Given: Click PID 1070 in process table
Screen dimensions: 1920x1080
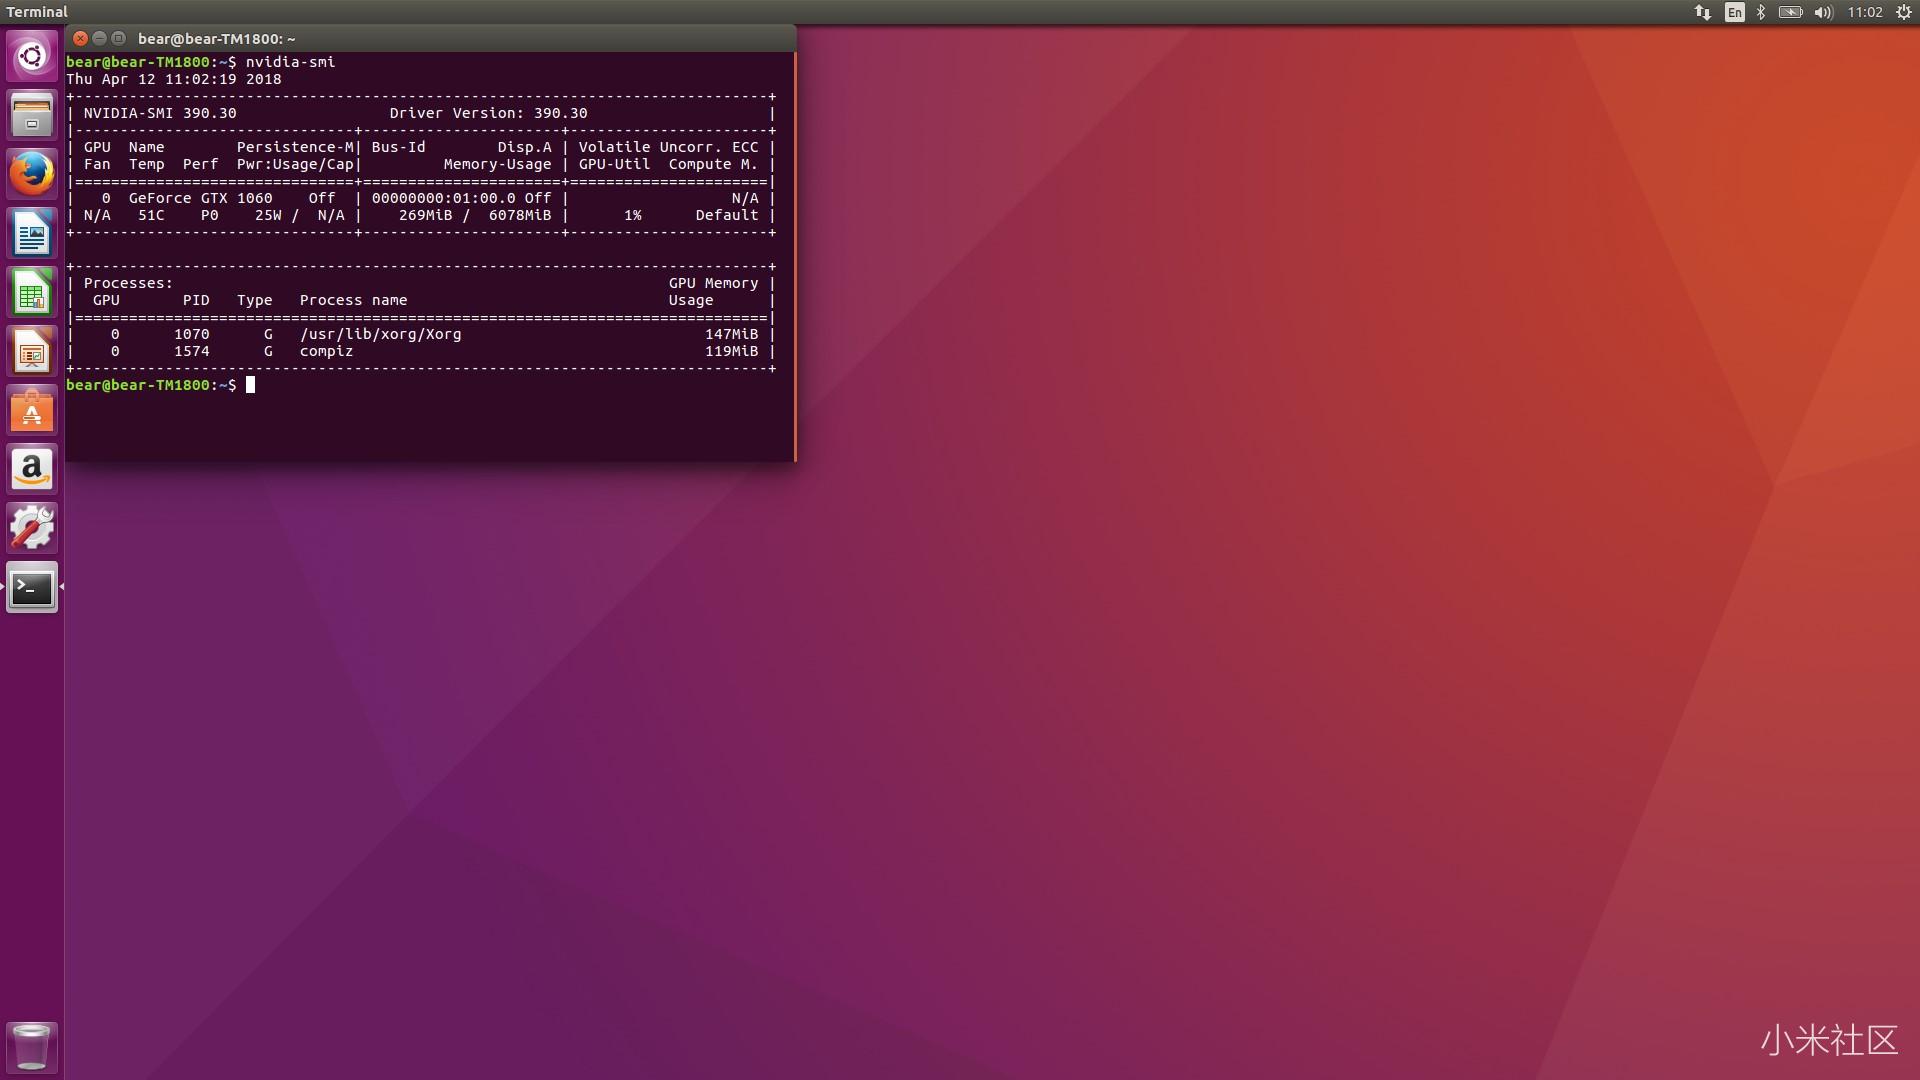Looking at the screenshot, I should 192,334.
